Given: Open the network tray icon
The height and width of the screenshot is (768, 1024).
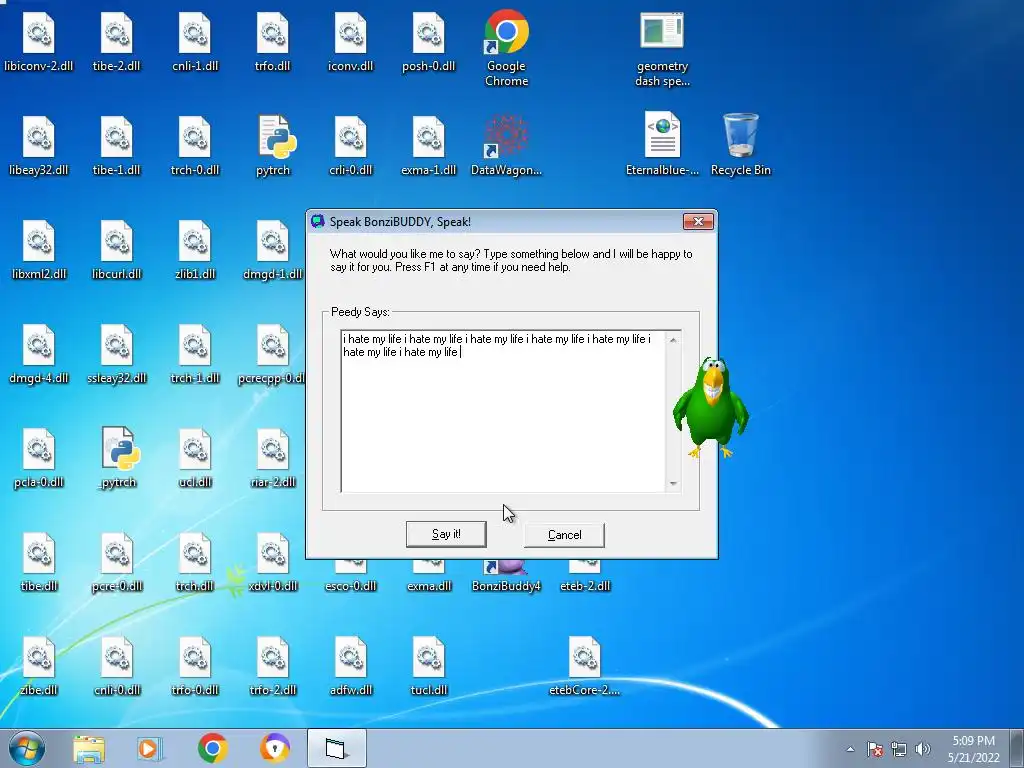Looking at the screenshot, I should (899, 749).
